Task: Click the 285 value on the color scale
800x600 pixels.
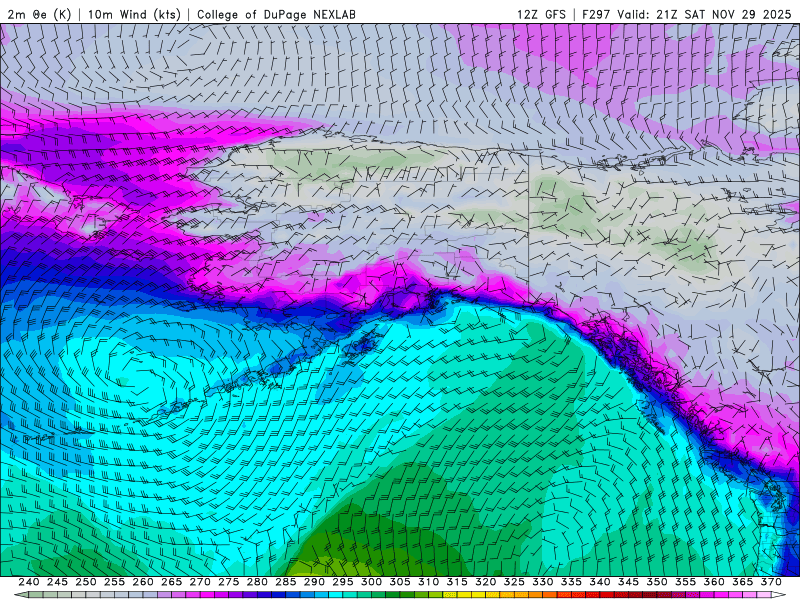Action: click(x=286, y=582)
